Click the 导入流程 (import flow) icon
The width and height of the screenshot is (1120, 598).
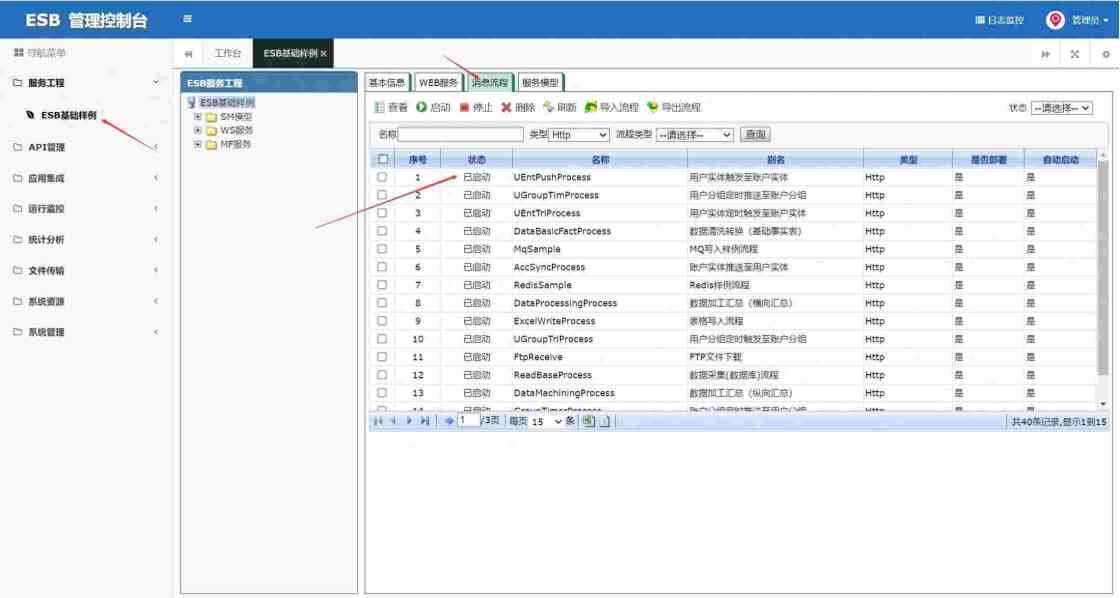[x=591, y=107]
